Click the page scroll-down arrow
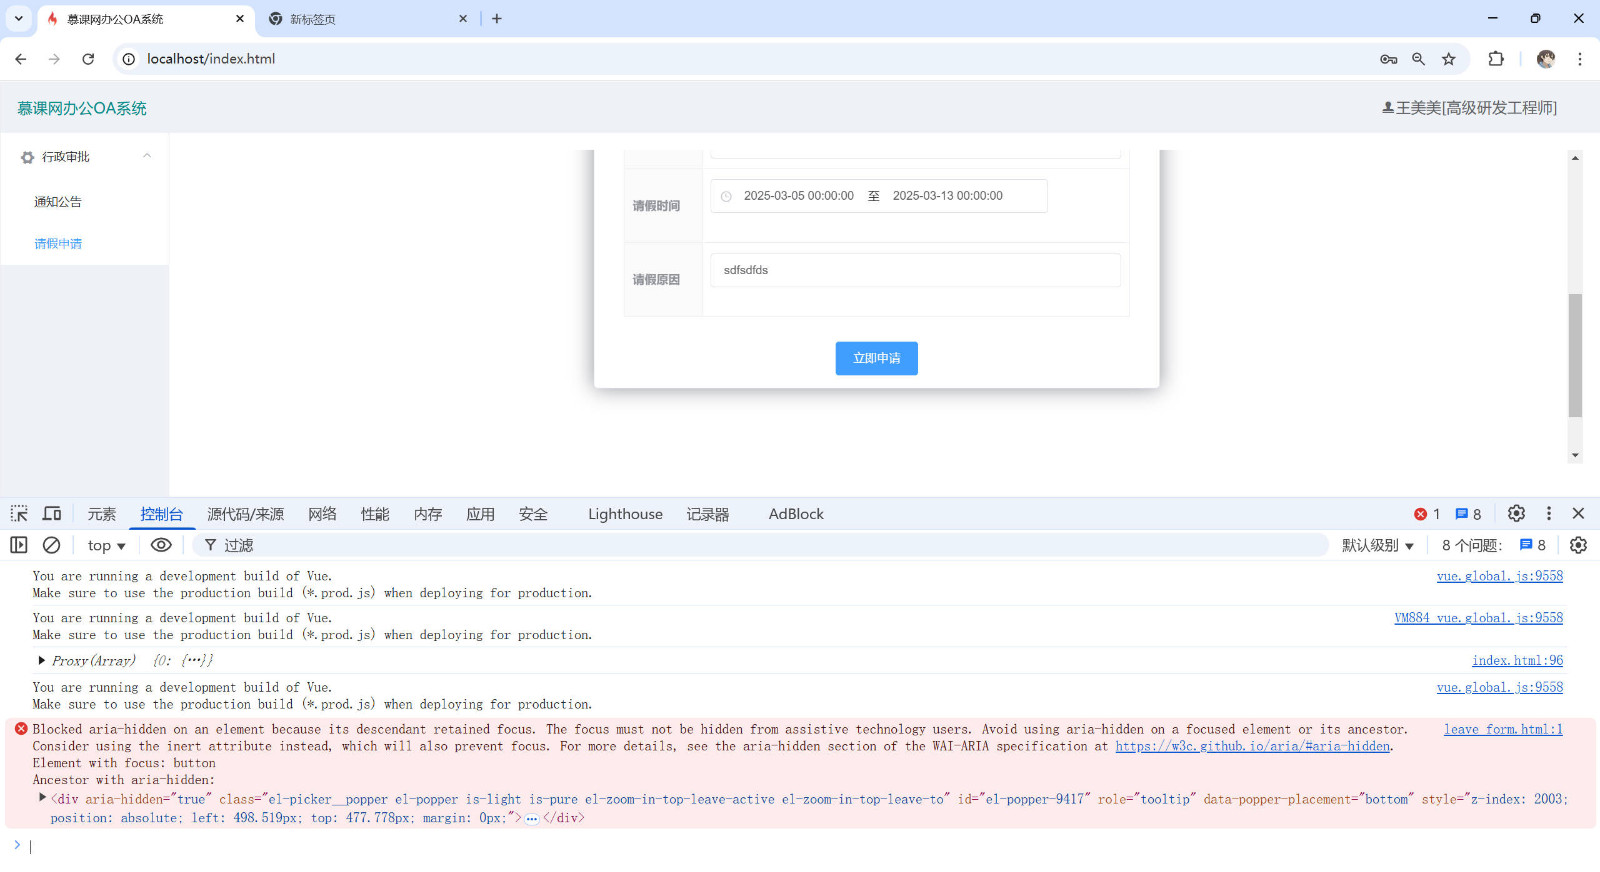The width and height of the screenshot is (1600, 872). tap(1575, 455)
